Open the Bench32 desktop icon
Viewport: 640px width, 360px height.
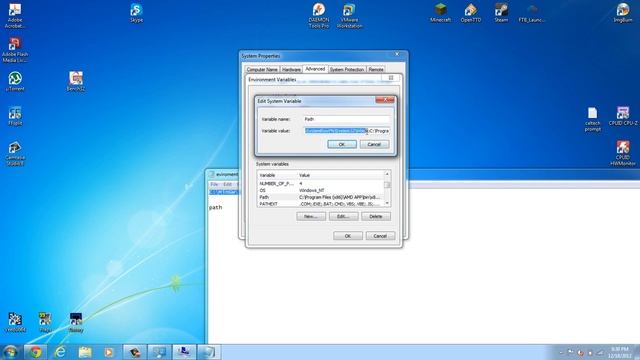tap(76, 81)
